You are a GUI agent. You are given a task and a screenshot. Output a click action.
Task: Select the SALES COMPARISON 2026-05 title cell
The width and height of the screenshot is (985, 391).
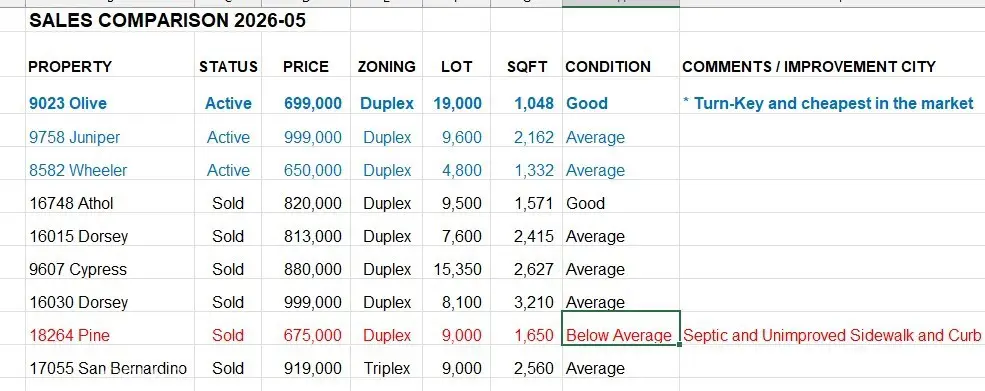[x=167, y=21]
